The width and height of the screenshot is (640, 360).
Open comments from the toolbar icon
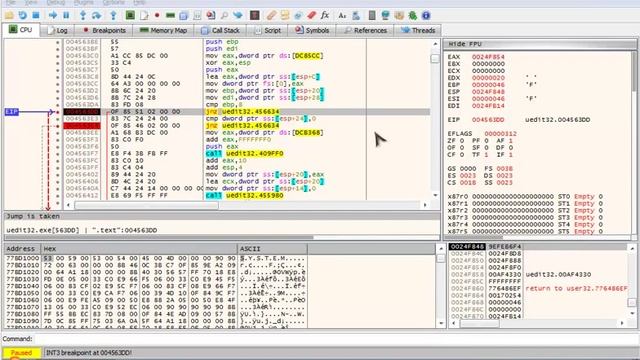point(285,16)
